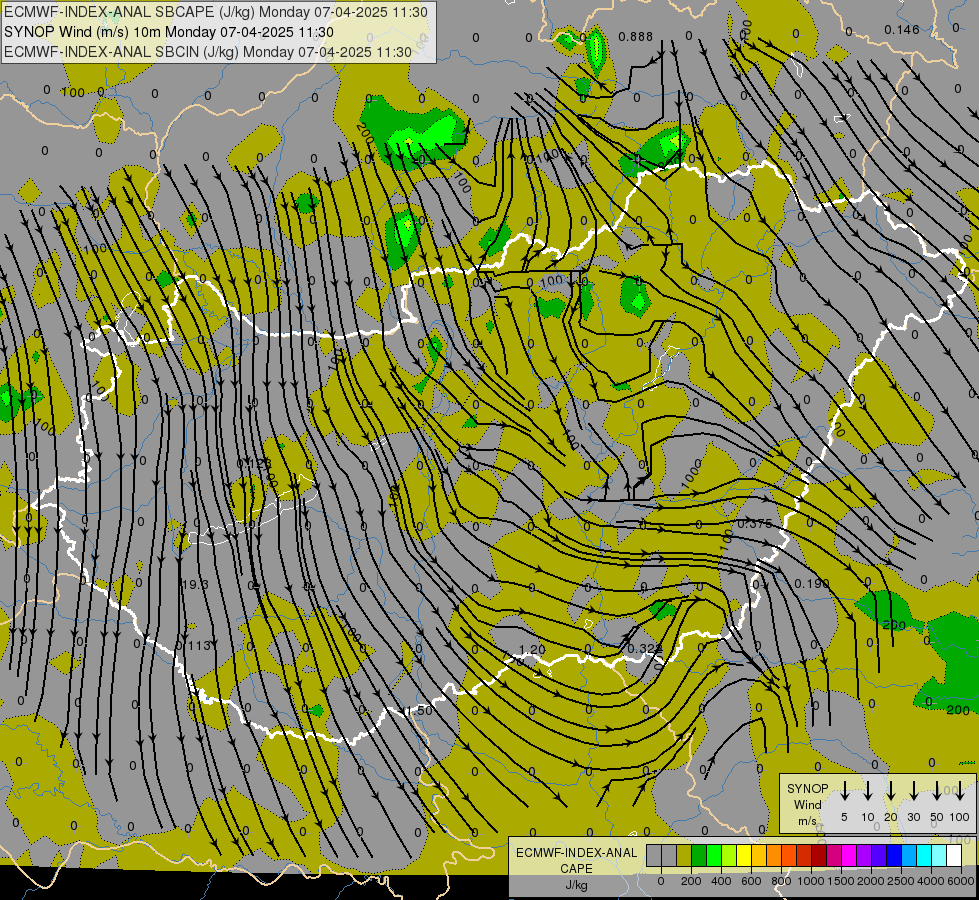Click the 0.888 value on the map

point(636,37)
